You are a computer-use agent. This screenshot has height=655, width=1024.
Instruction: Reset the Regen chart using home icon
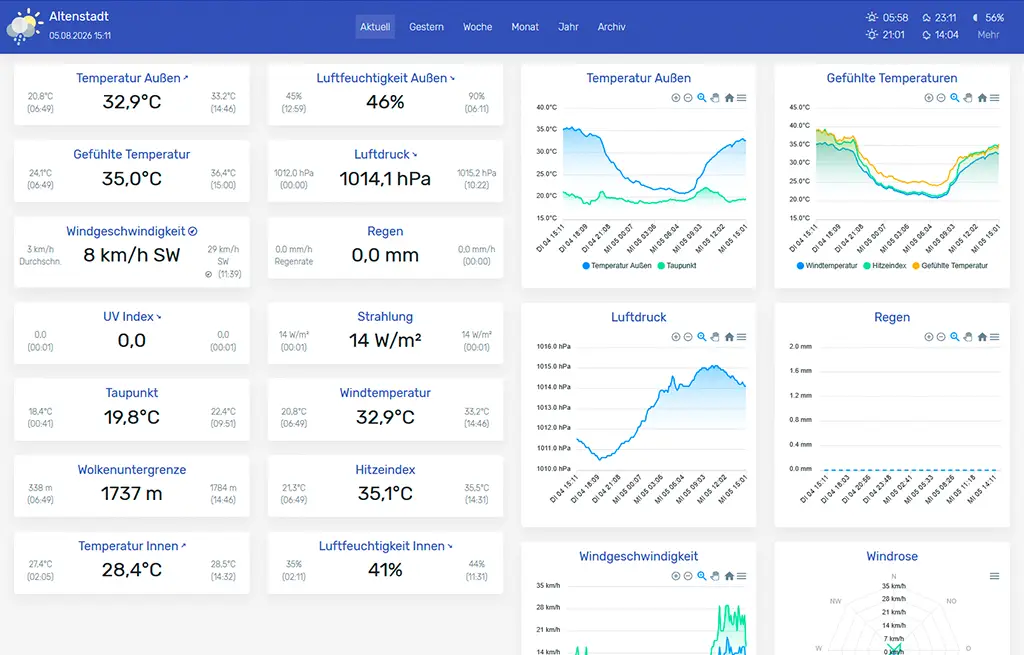click(x=982, y=337)
